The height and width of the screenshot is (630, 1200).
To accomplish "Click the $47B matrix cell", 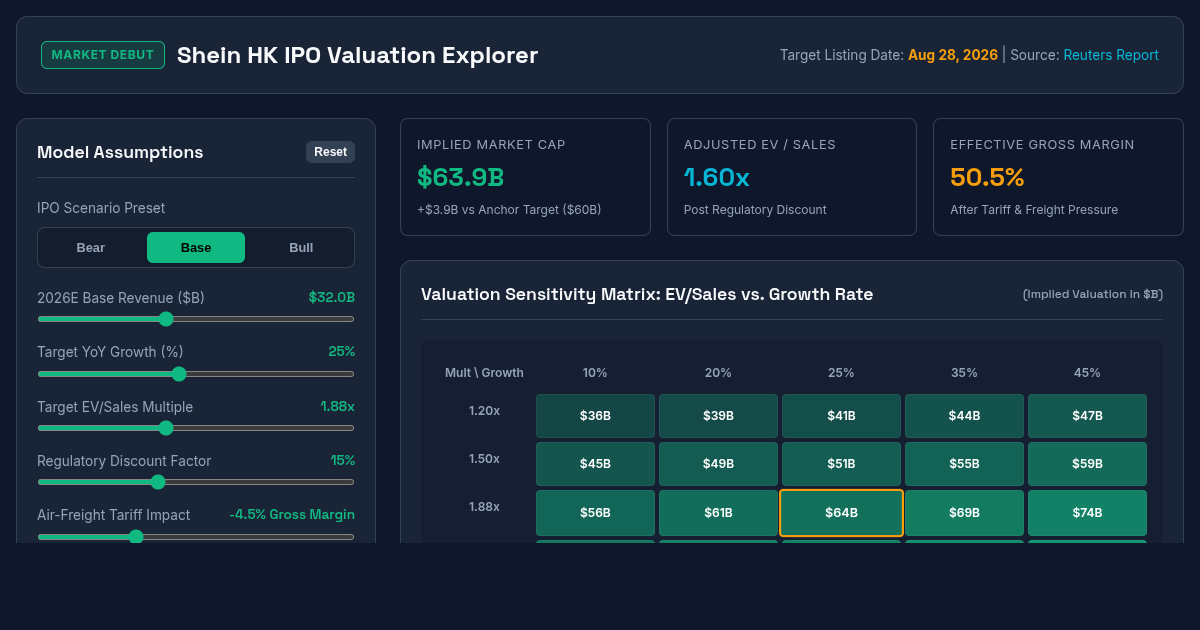I will pyautogui.click(x=1087, y=416).
